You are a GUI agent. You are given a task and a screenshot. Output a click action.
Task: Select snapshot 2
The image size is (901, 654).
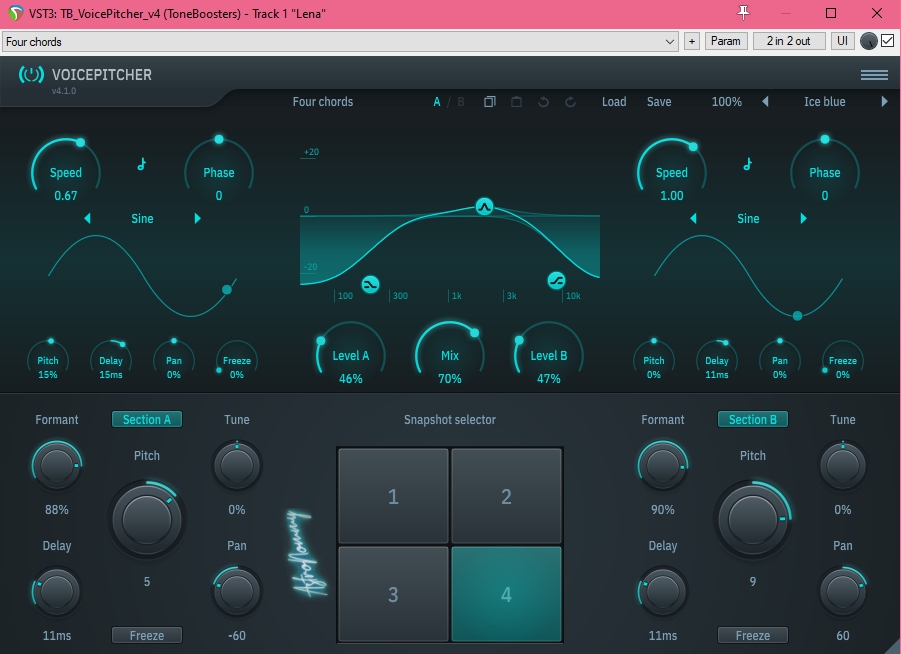point(506,496)
